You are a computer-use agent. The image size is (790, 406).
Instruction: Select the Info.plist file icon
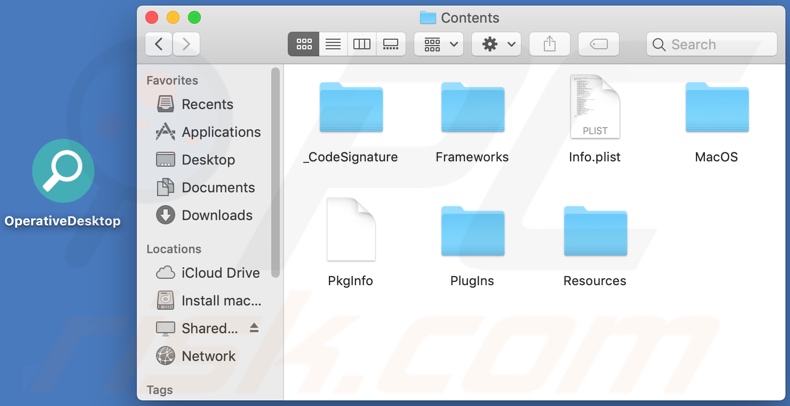point(595,107)
